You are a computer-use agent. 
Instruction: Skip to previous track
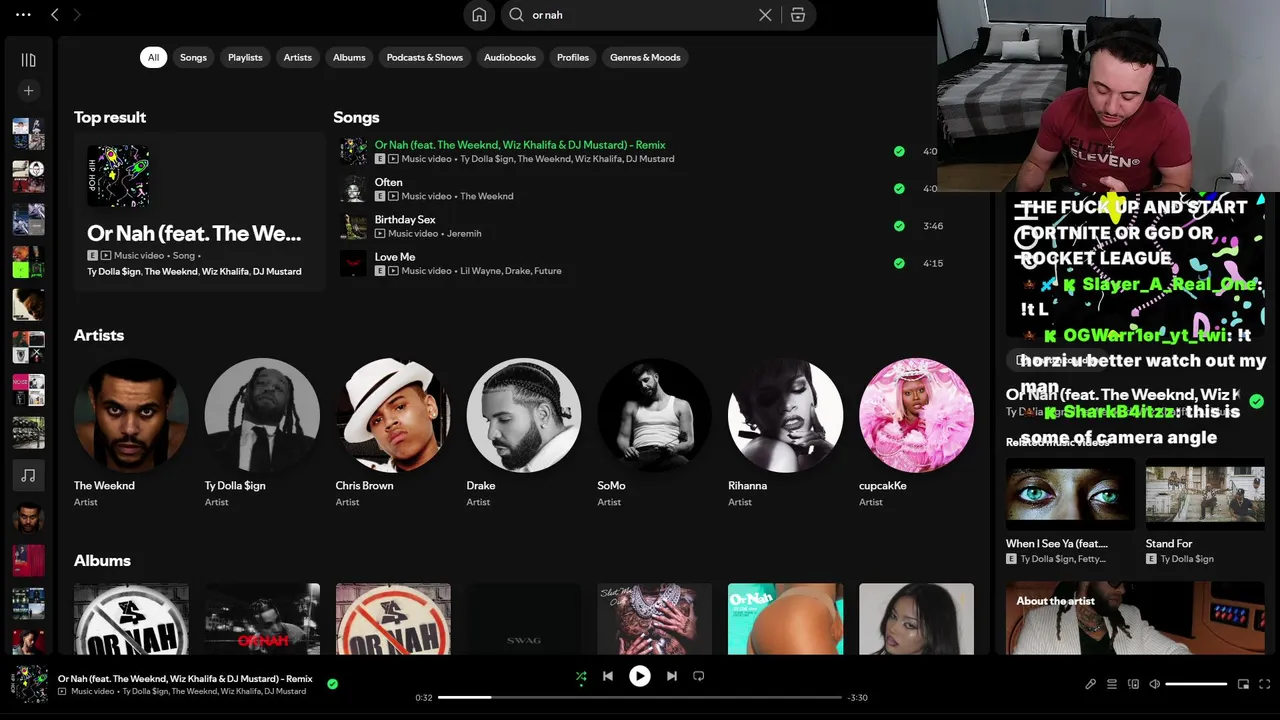[607, 676]
